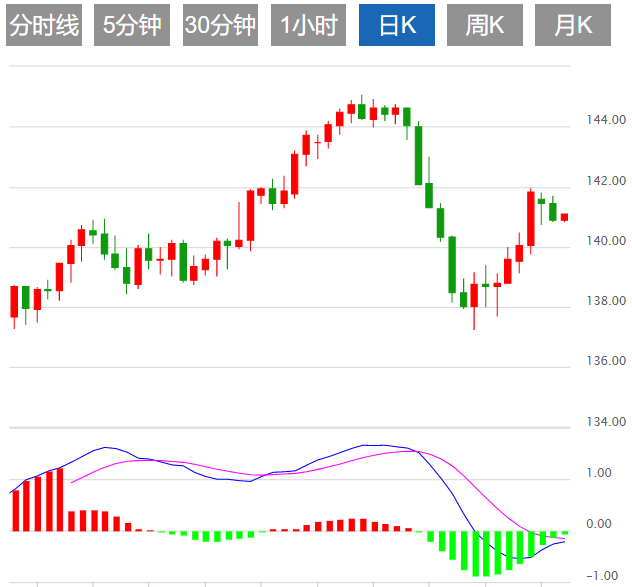
Task: Click the 138.00 price axis label
Action: (606, 301)
